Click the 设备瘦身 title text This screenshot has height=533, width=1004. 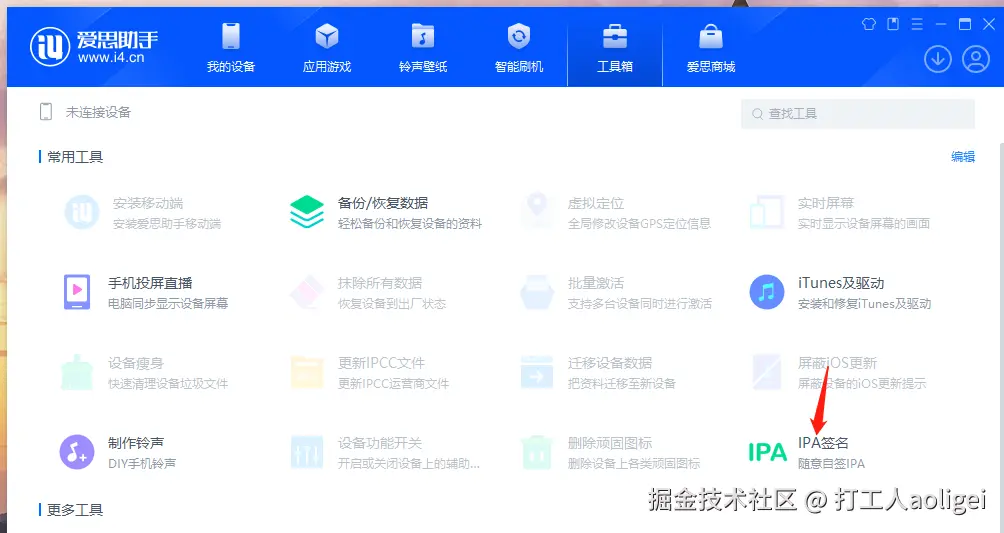[x=136, y=363]
